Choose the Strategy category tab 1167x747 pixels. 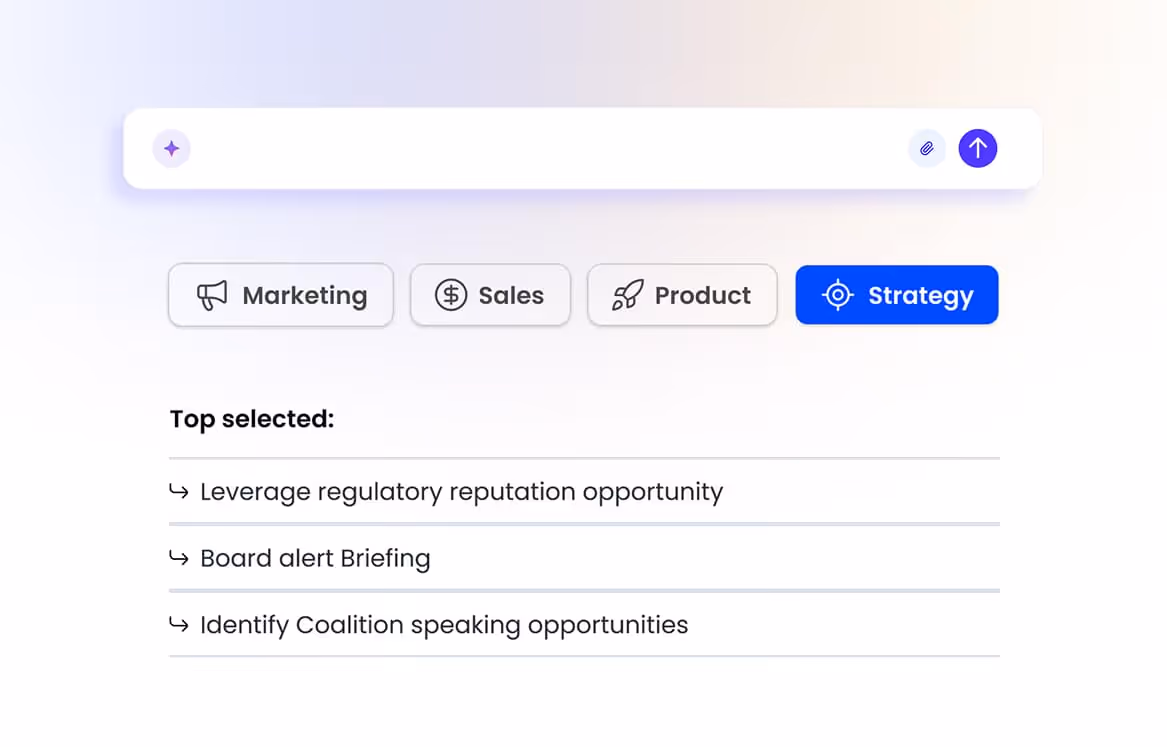[x=897, y=295]
